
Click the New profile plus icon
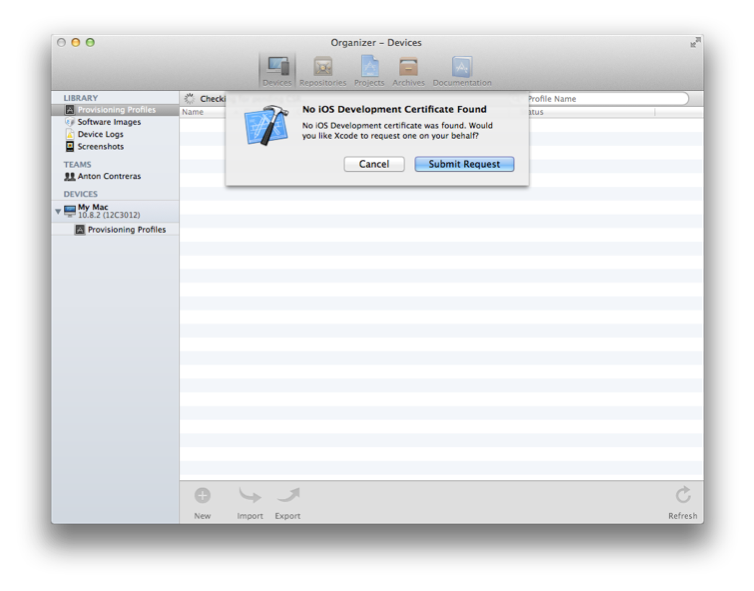(202, 495)
